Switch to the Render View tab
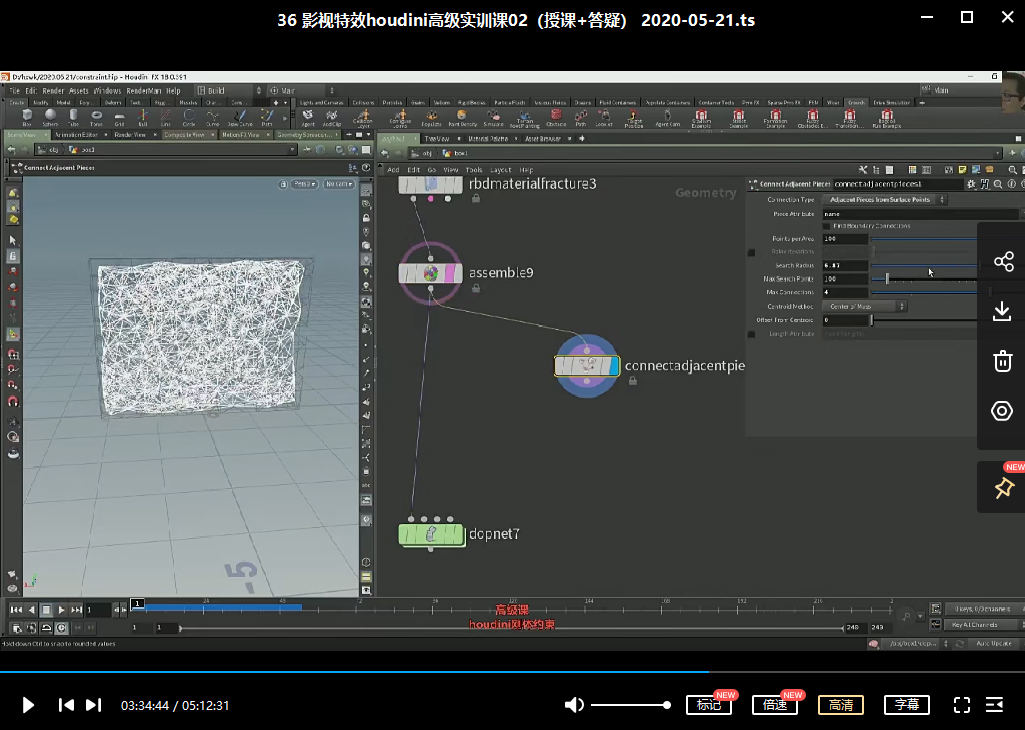The image size is (1025, 730). point(130,134)
